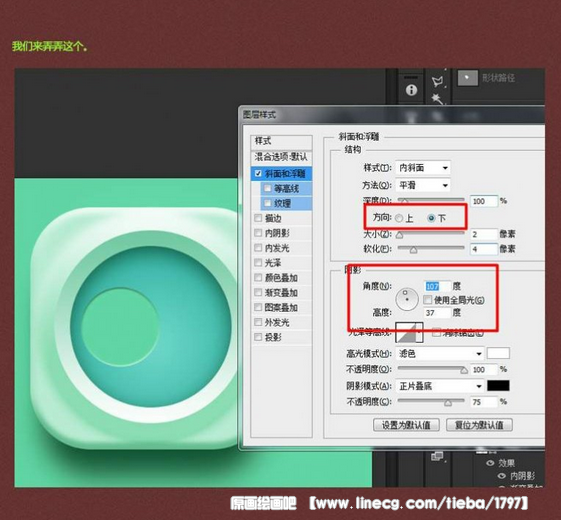The width and height of the screenshot is (561, 520).
Task: Click the white highlight color swatch
Action: tap(498, 354)
